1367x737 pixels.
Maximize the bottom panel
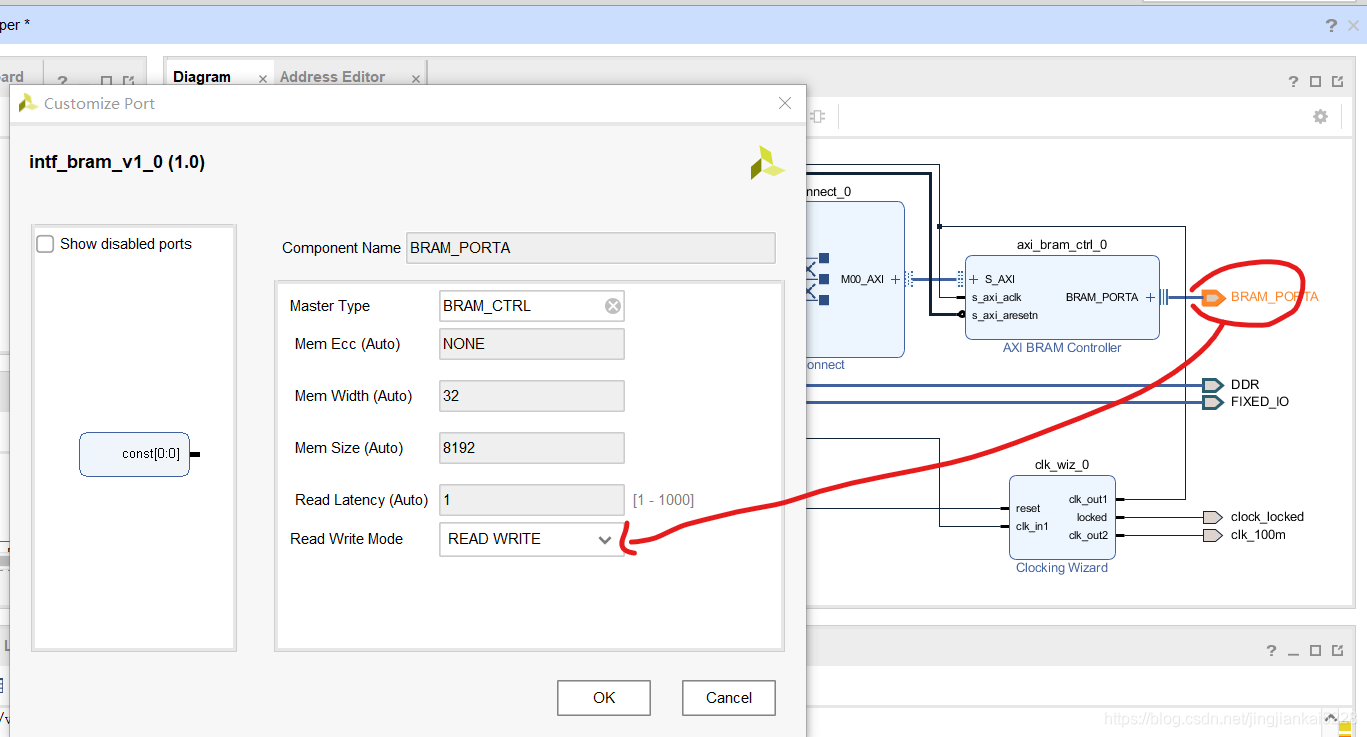click(1316, 651)
